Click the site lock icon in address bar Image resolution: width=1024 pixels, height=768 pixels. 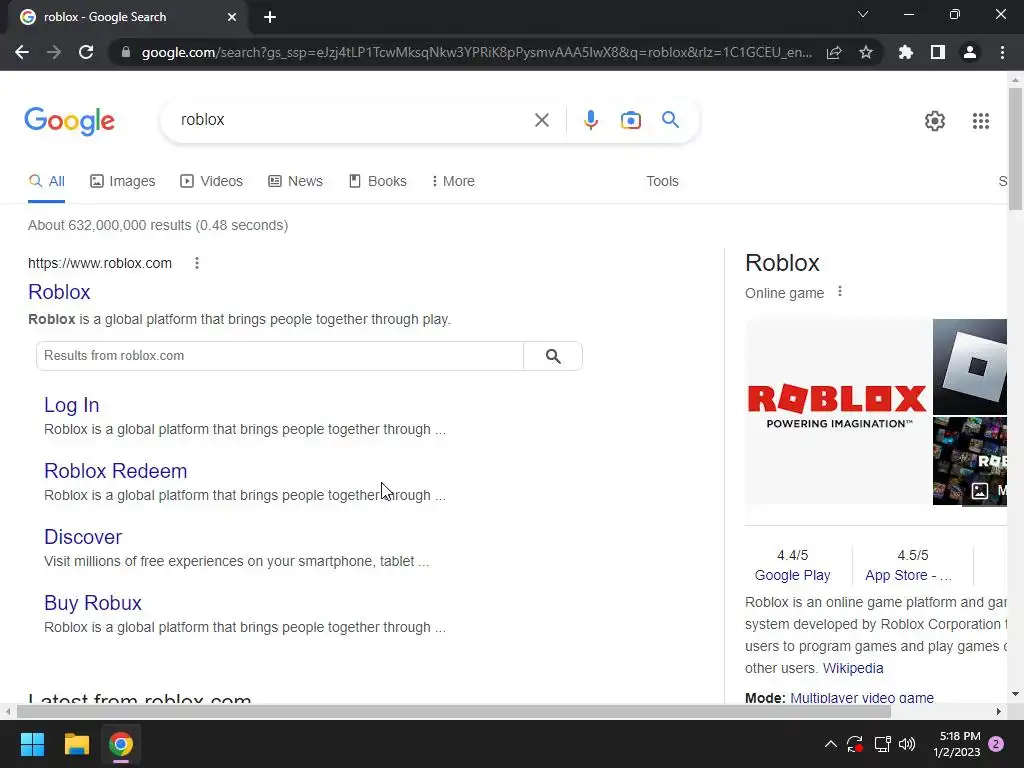[x=125, y=52]
